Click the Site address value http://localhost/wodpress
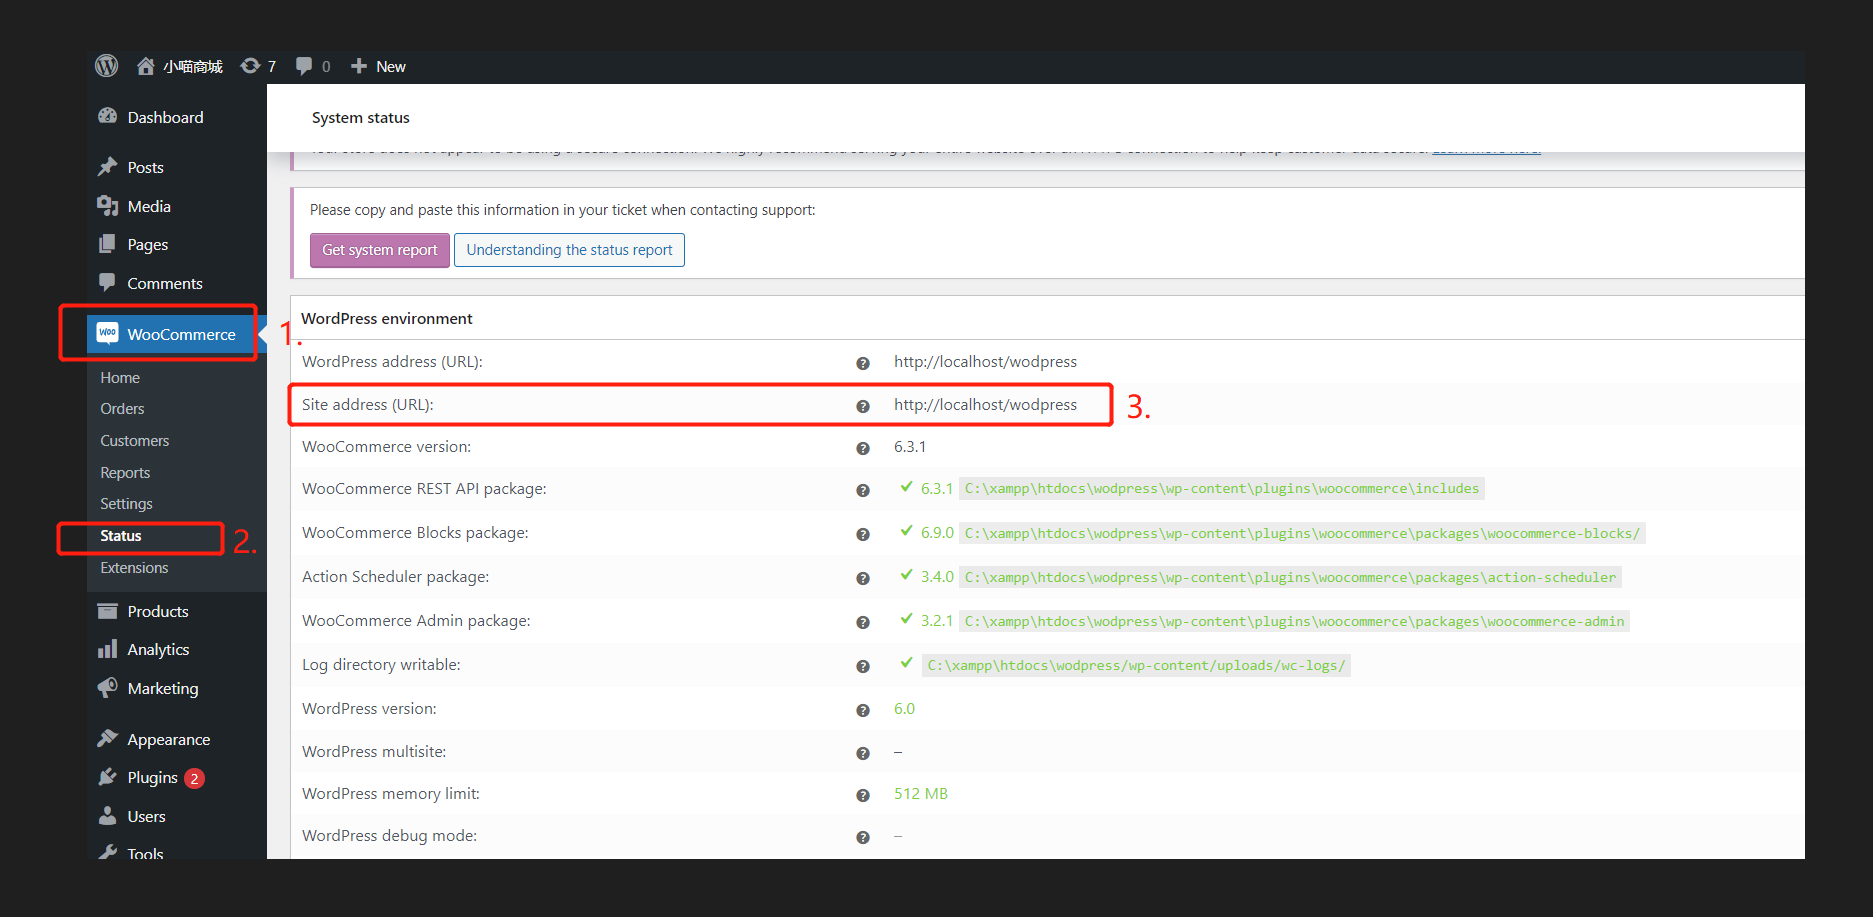The width and height of the screenshot is (1873, 917). 985,404
